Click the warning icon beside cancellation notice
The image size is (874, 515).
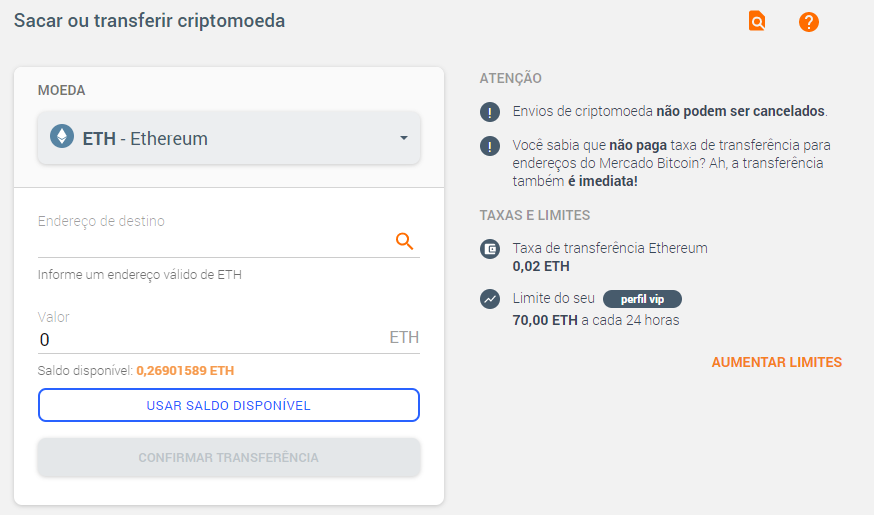(x=489, y=112)
